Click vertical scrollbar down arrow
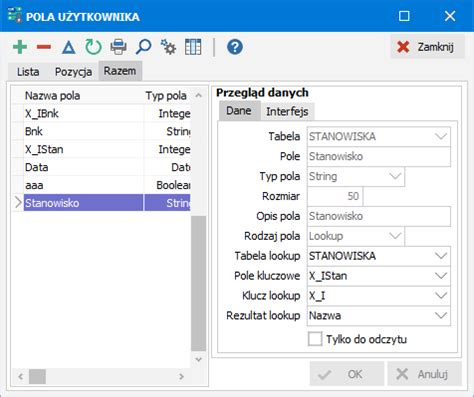The image size is (474, 397). (x=199, y=359)
